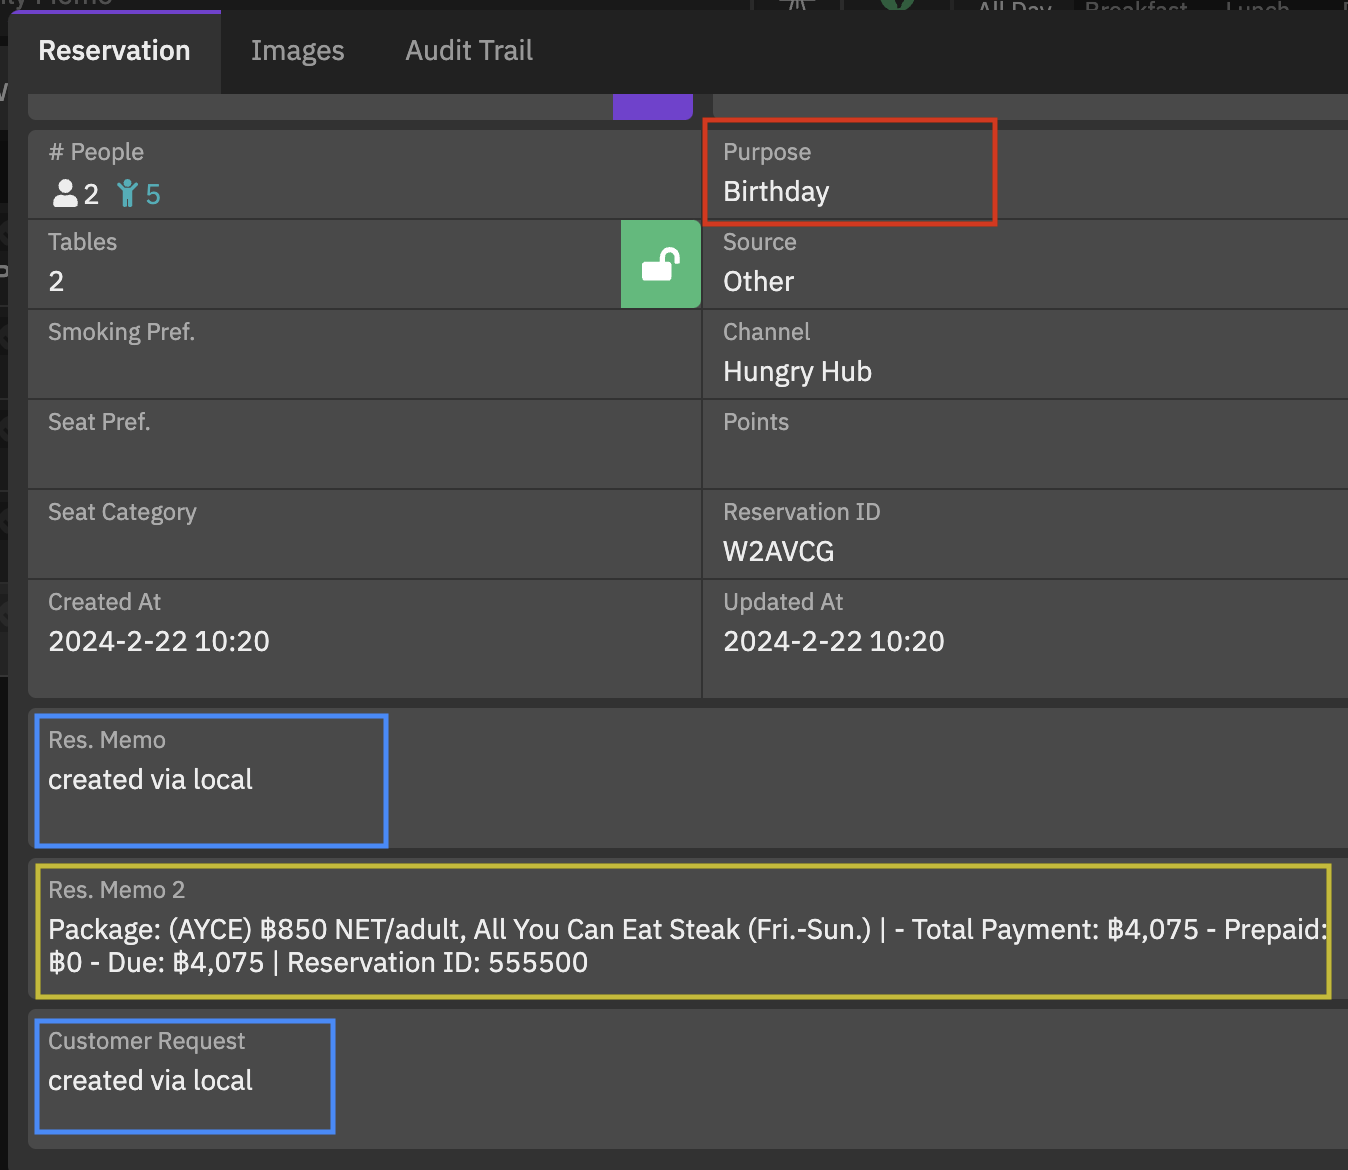Screen dimensions: 1348x1170
Task: Click the Reservation ID W2AVCG
Action: point(778,552)
